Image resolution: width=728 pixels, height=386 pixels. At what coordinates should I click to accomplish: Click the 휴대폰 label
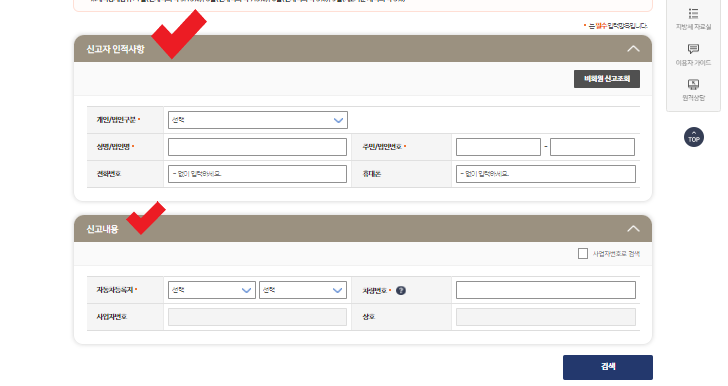372,174
